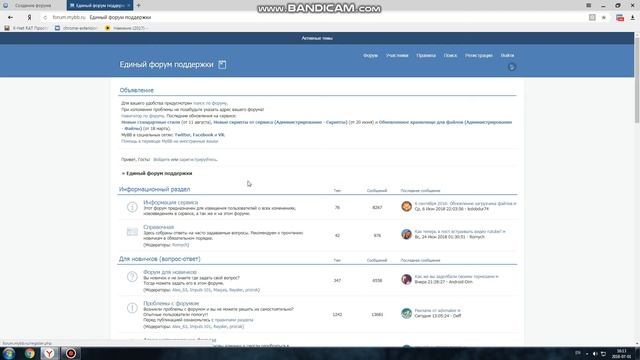Open latest post link in 'Форум для новичков' row
The image size is (640, 360).
coord(456,277)
